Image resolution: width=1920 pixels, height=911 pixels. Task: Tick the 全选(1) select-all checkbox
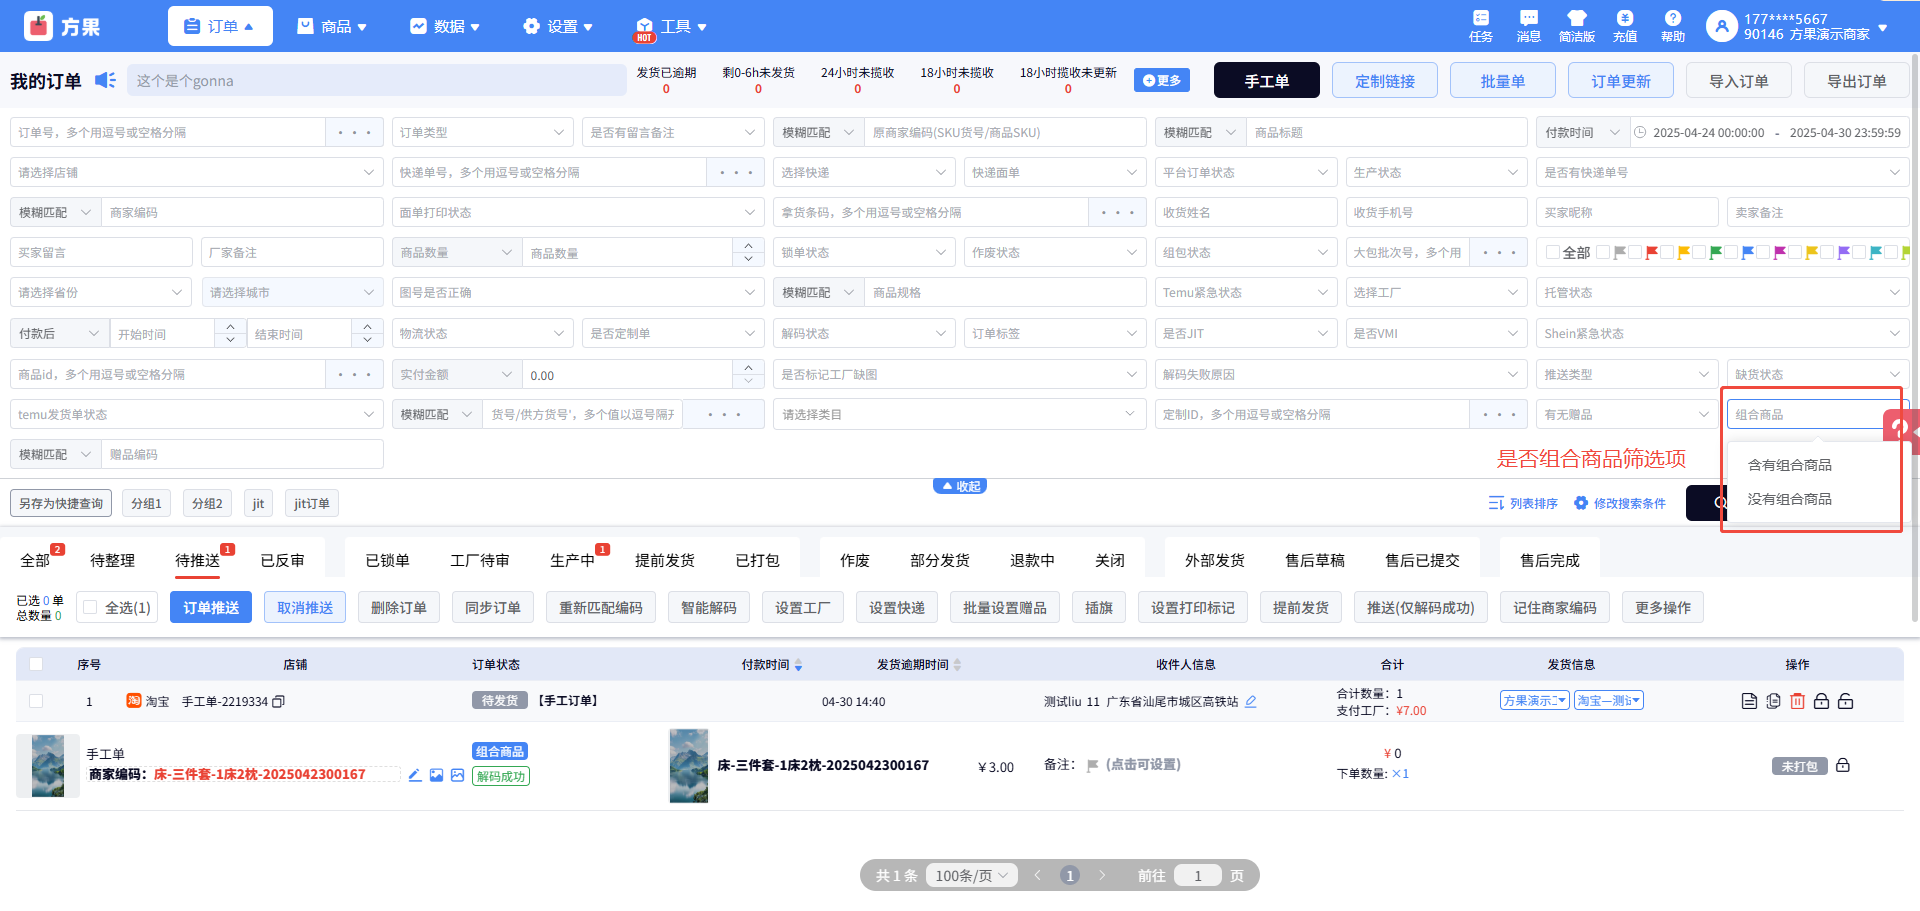(x=91, y=607)
